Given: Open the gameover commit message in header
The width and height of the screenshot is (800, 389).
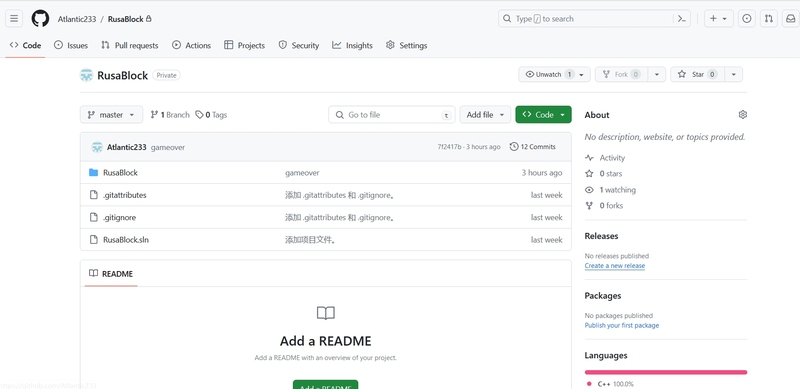Looking at the screenshot, I should [x=168, y=147].
